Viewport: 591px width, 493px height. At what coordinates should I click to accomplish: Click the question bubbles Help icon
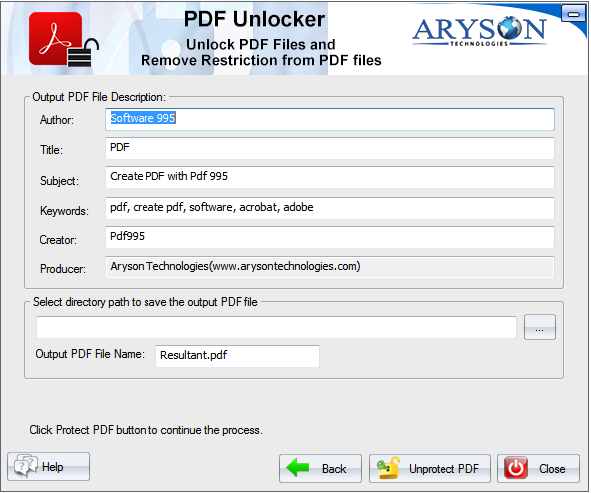(26, 467)
